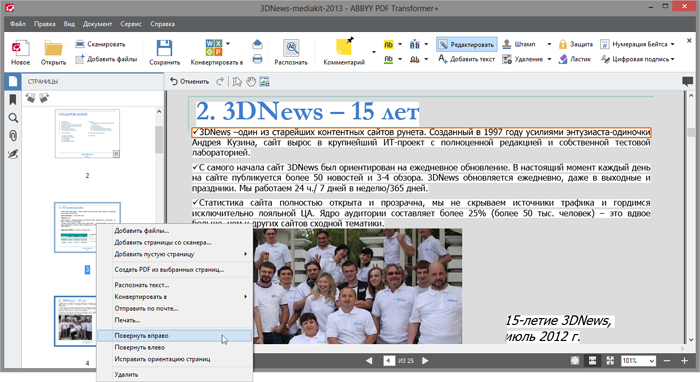Viewport: 700px width, 382px height.
Task: Go to the previous page arrow
Action: coord(369,361)
